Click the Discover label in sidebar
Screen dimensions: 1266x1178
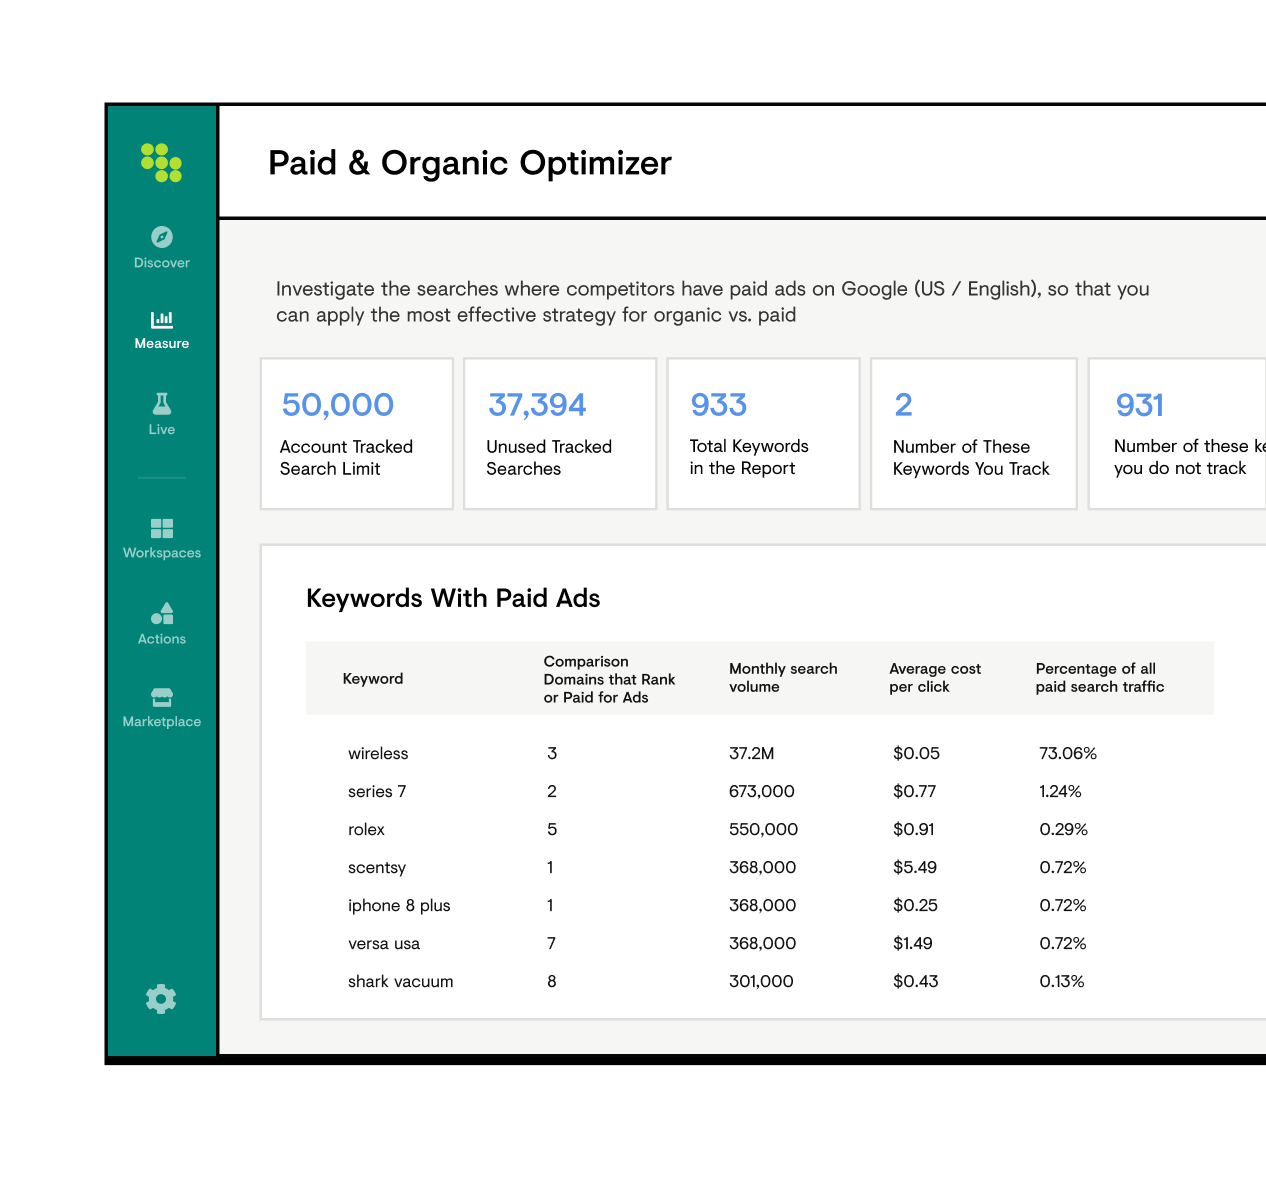click(x=162, y=263)
